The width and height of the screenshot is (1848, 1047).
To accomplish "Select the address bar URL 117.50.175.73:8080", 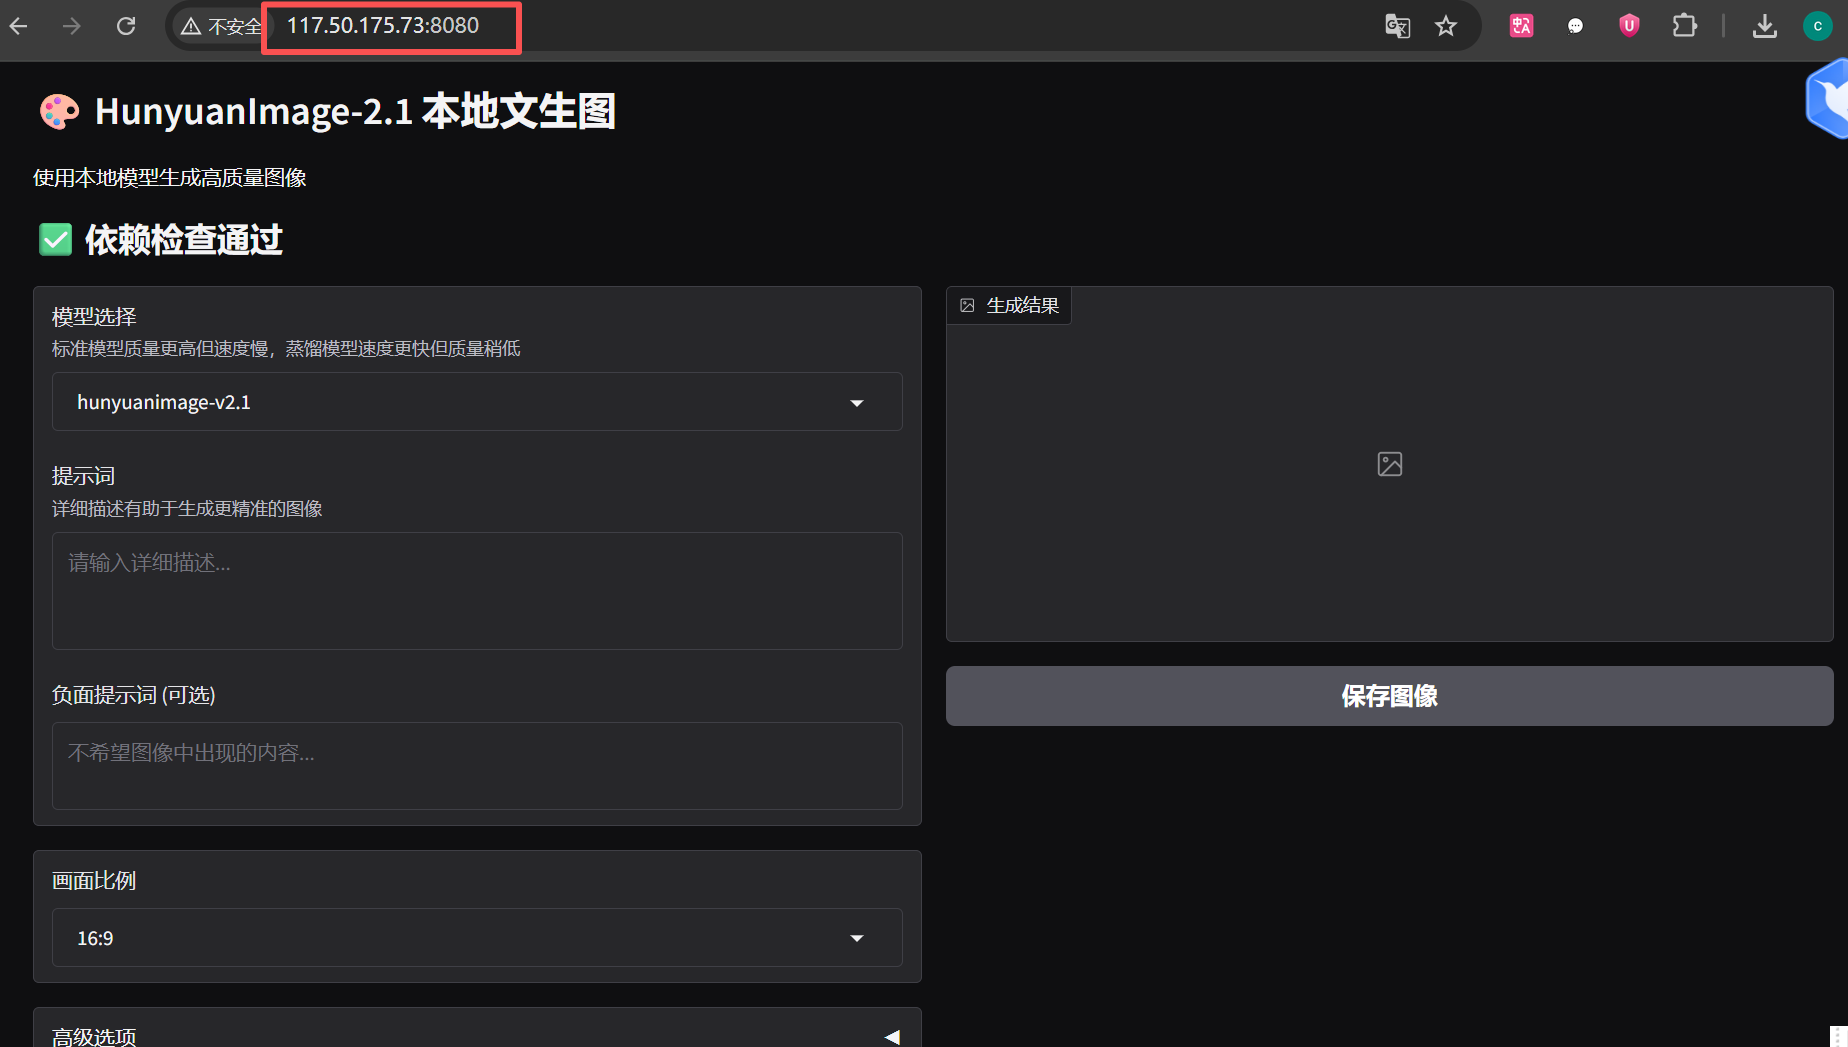I will (x=383, y=26).
